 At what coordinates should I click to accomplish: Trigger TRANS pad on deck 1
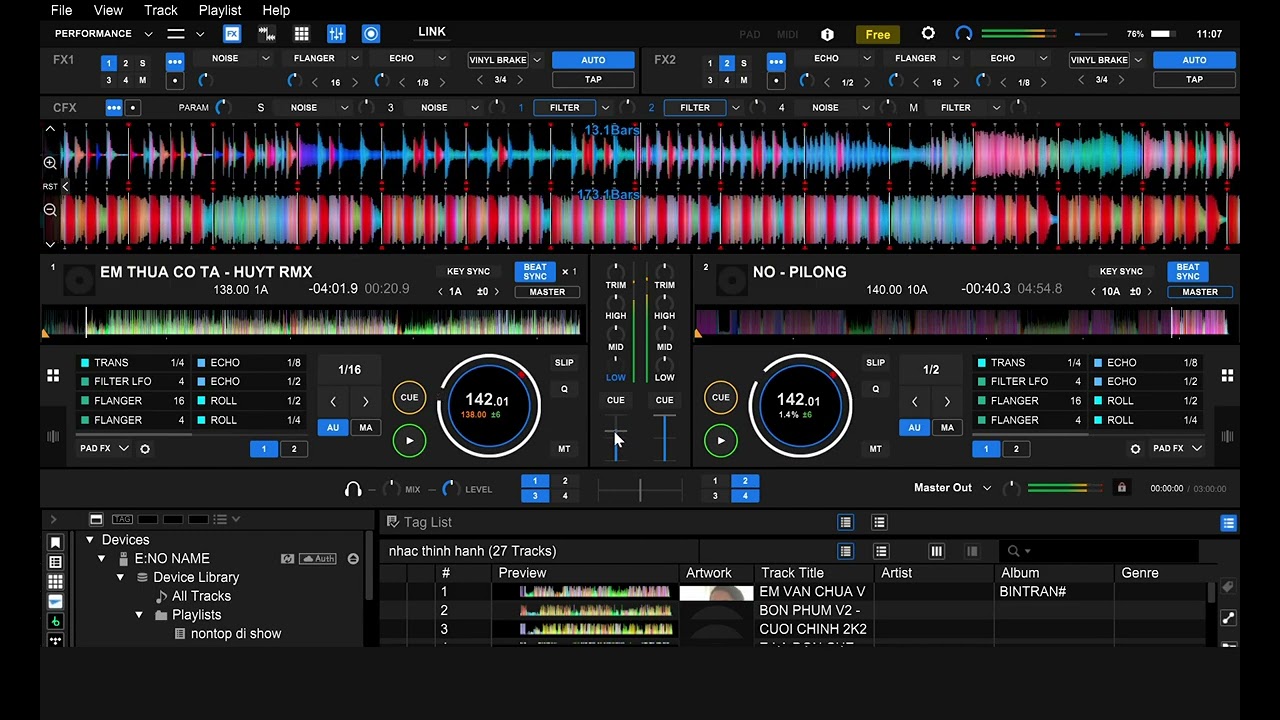tap(133, 363)
